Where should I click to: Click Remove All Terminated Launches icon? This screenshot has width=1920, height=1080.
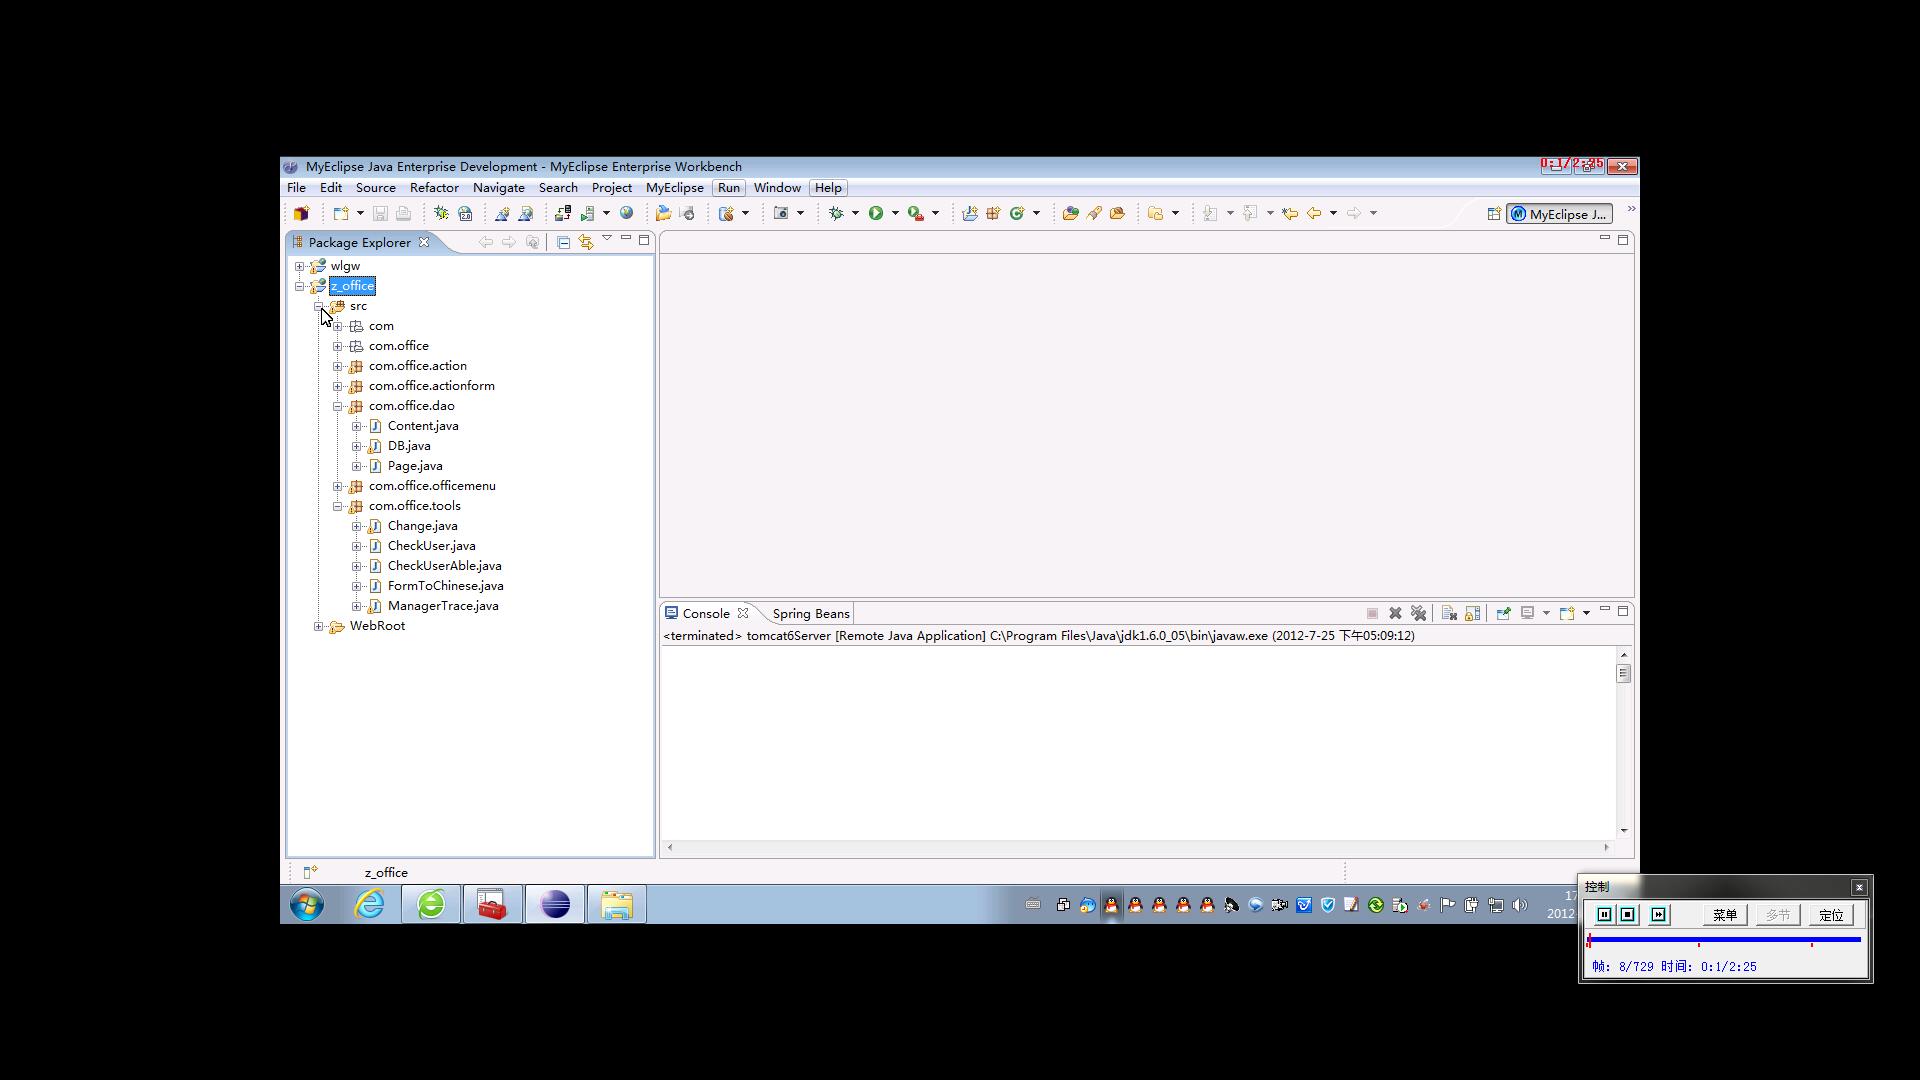(x=1418, y=613)
